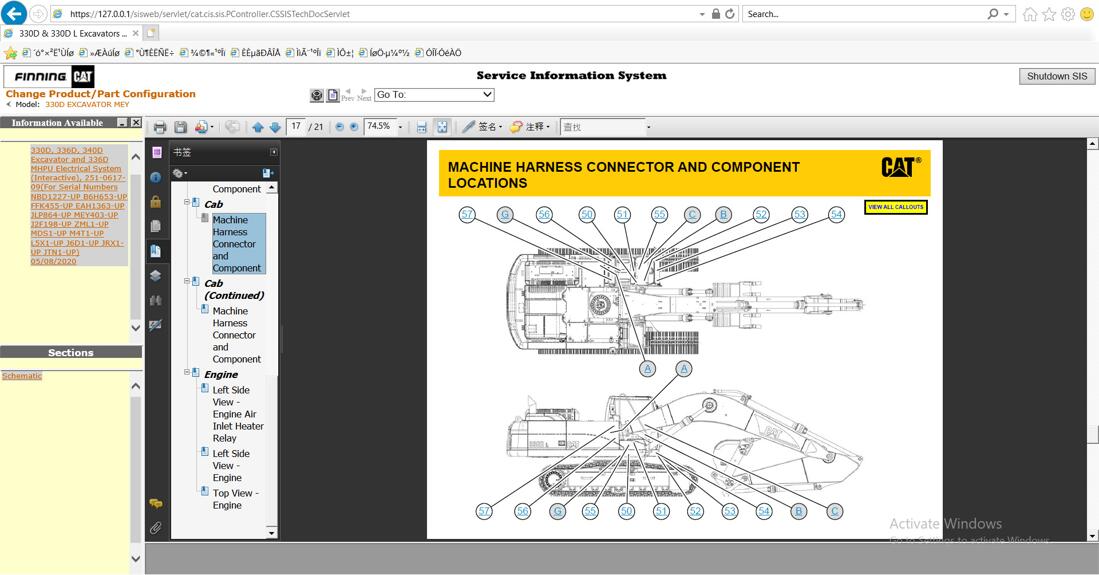Click the PDF find text field
The width and height of the screenshot is (1099, 575).
click(x=602, y=127)
